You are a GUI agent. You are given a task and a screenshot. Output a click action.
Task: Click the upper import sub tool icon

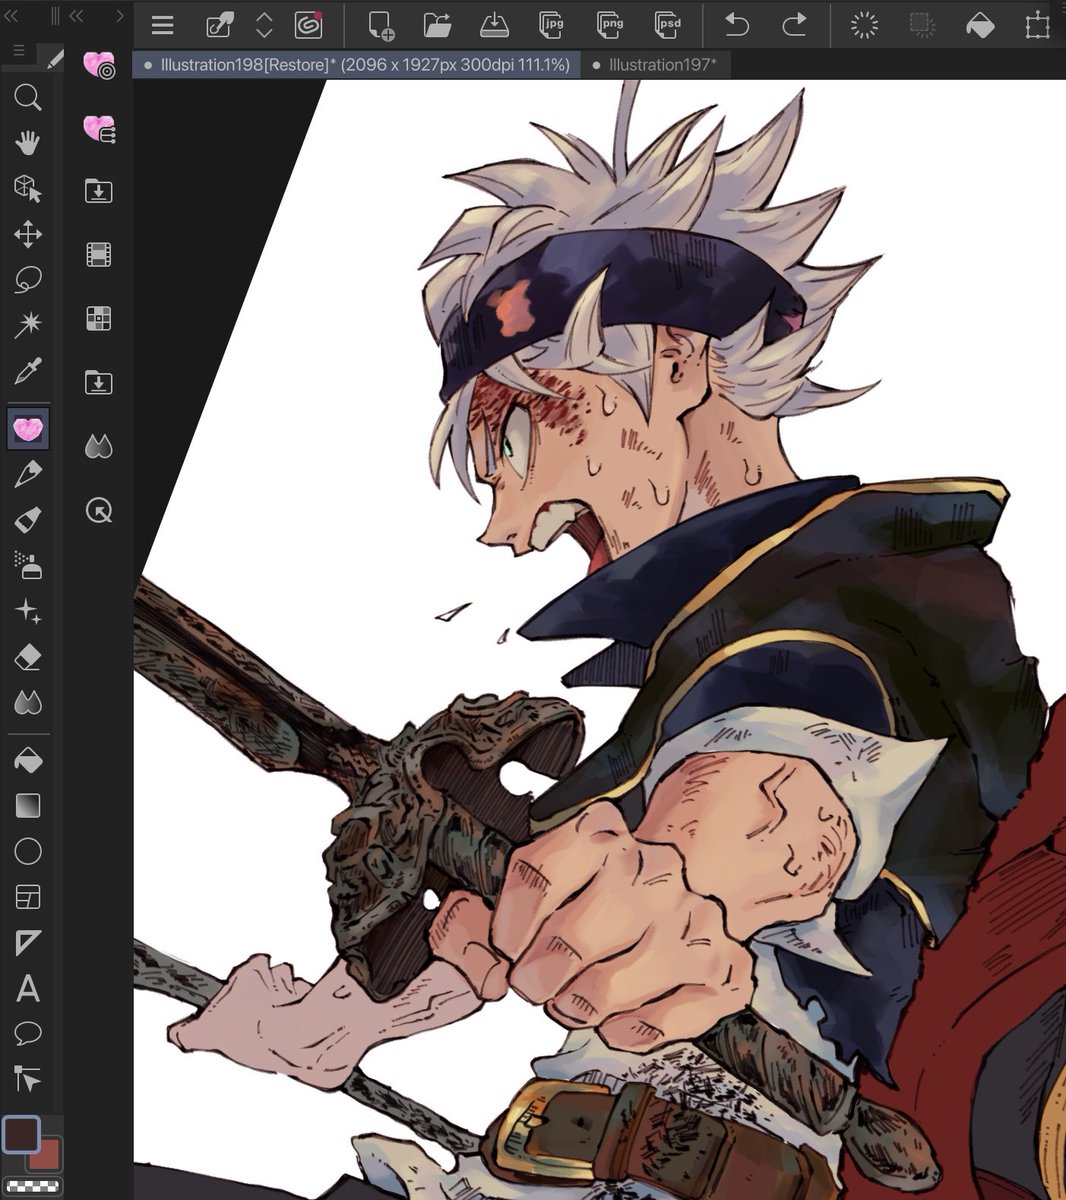click(98, 191)
